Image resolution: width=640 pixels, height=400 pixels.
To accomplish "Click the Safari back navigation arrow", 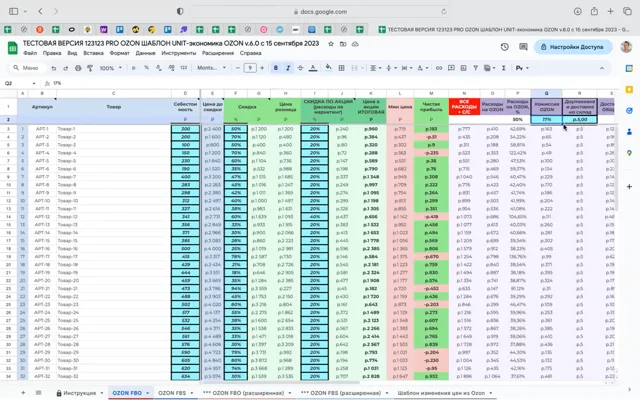I will (x=40, y=11).
